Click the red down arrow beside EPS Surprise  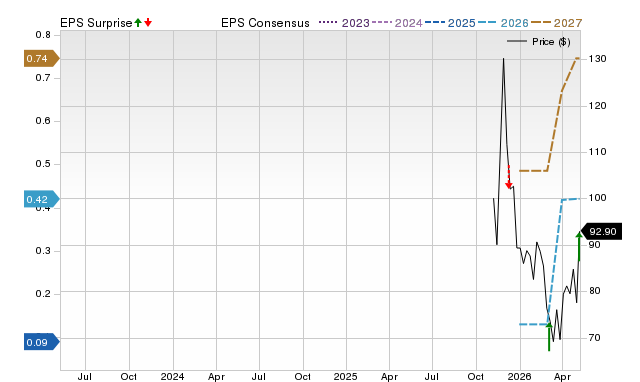tap(148, 23)
